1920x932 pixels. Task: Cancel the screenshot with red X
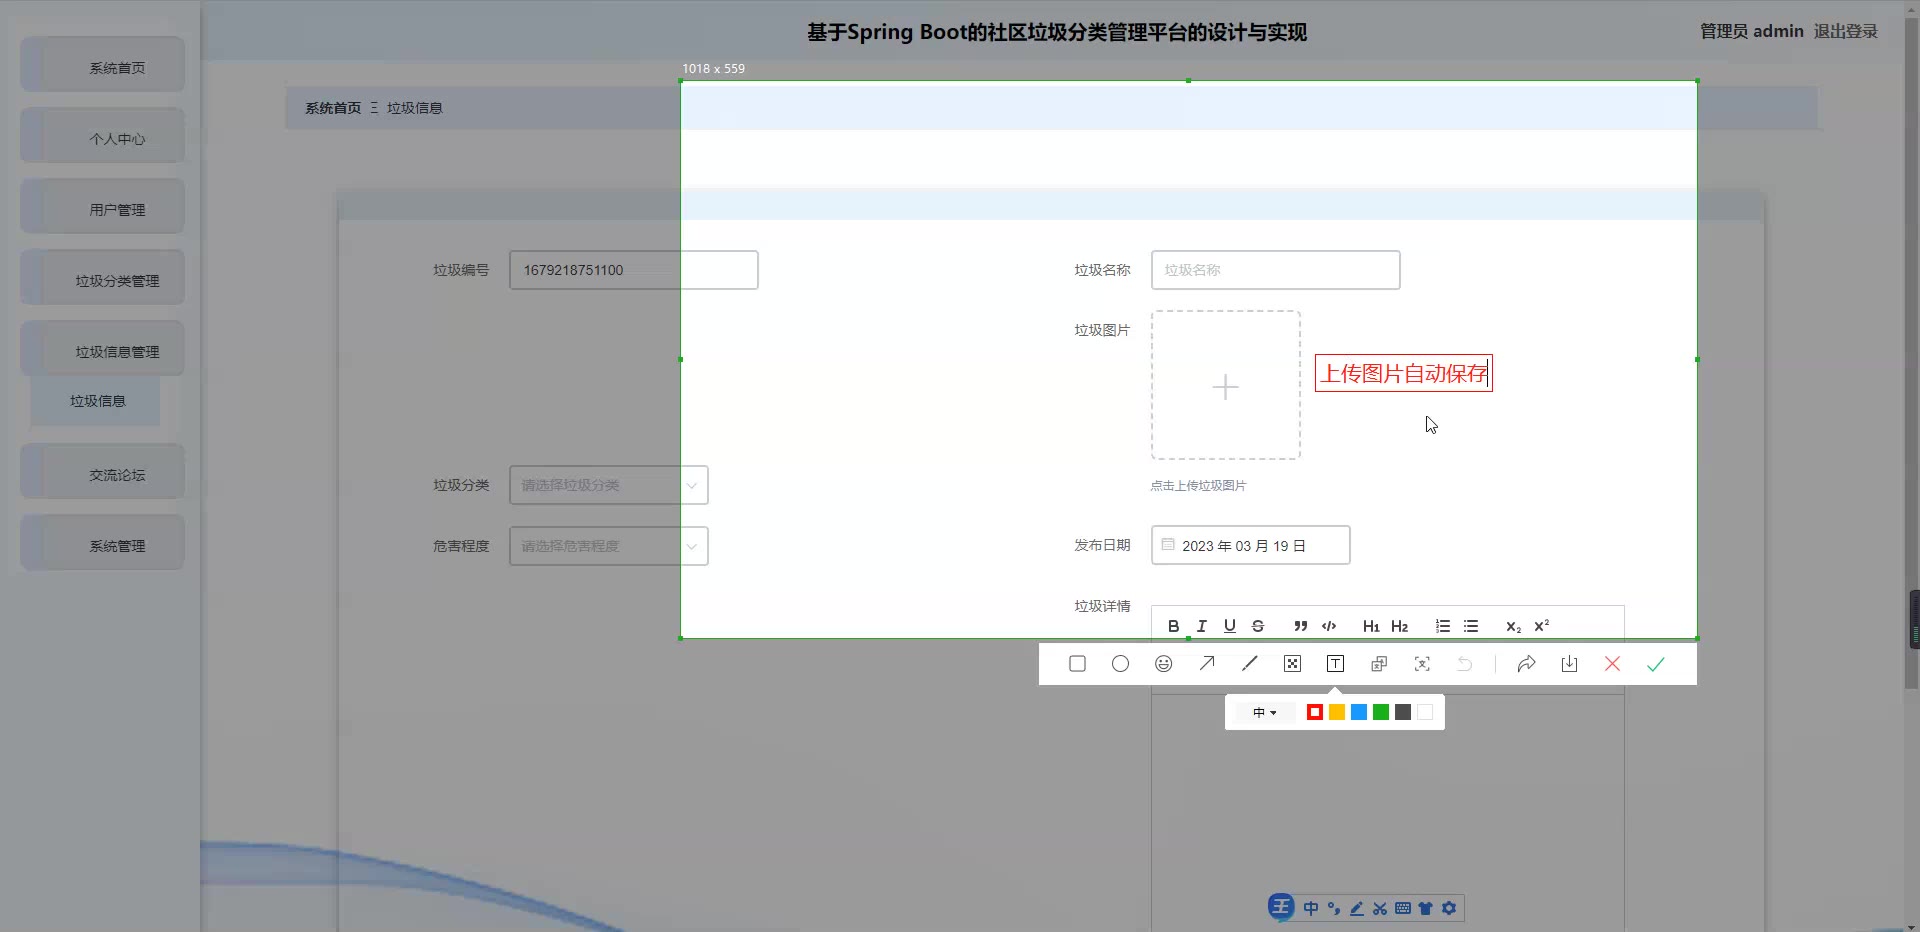click(1612, 664)
